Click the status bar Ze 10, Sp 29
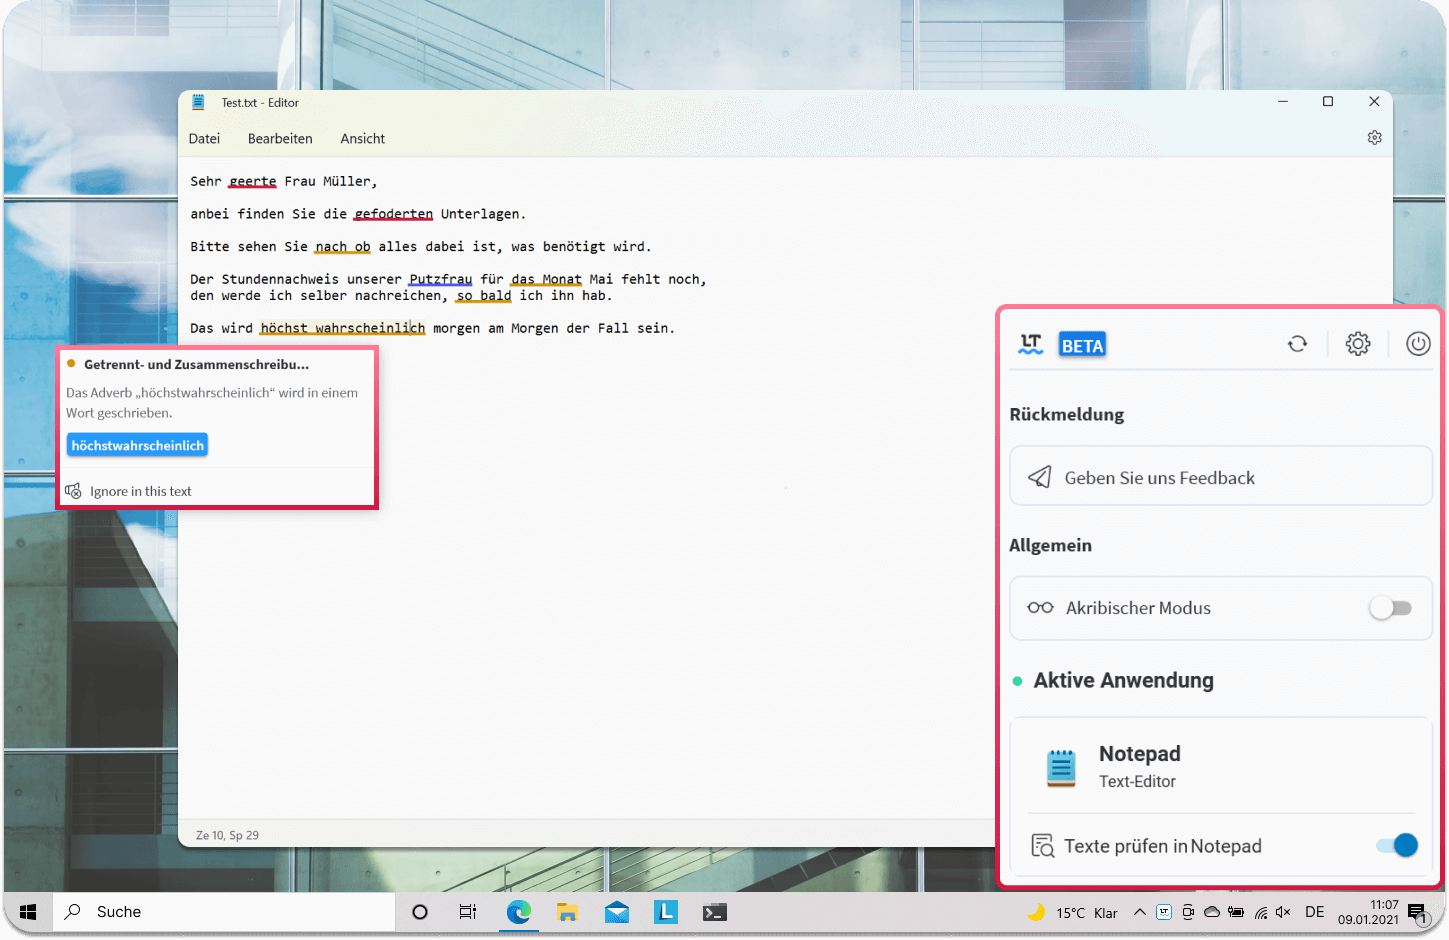 (x=227, y=835)
